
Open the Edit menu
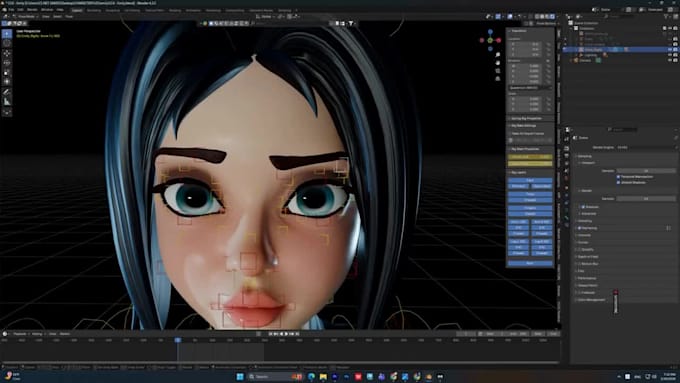point(20,10)
